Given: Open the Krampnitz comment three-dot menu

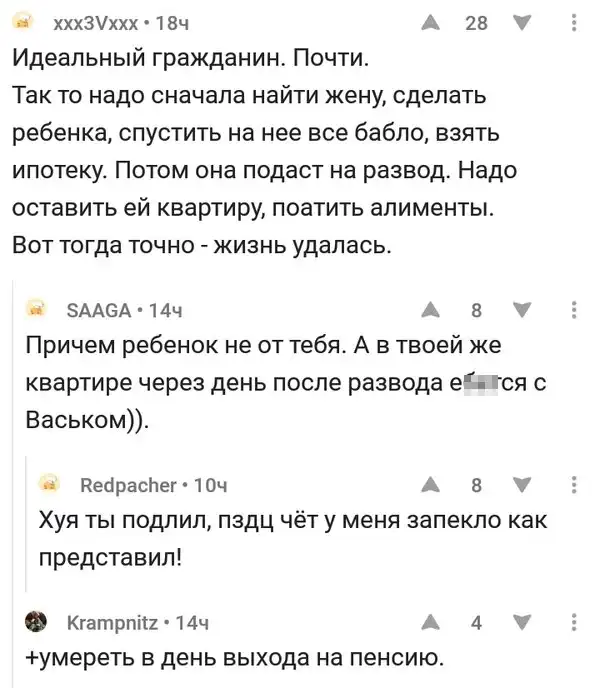Looking at the screenshot, I should tap(572, 622).
